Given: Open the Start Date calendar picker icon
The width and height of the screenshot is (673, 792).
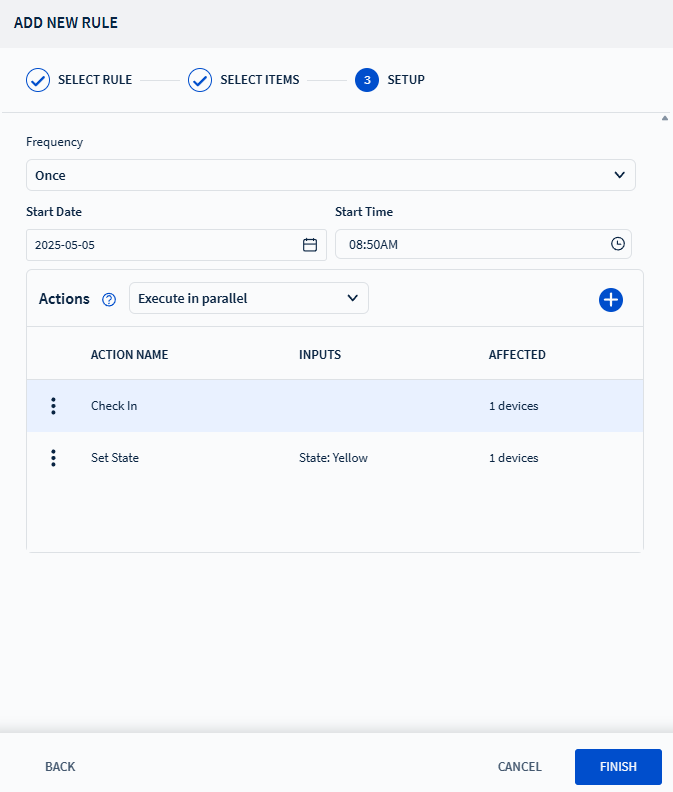Looking at the screenshot, I should pyautogui.click(x=310, y=245).
